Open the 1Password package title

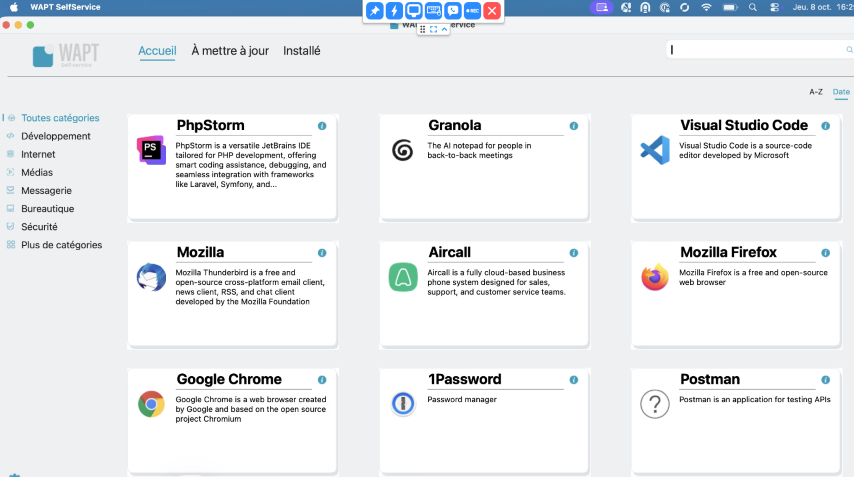[465, 379]
